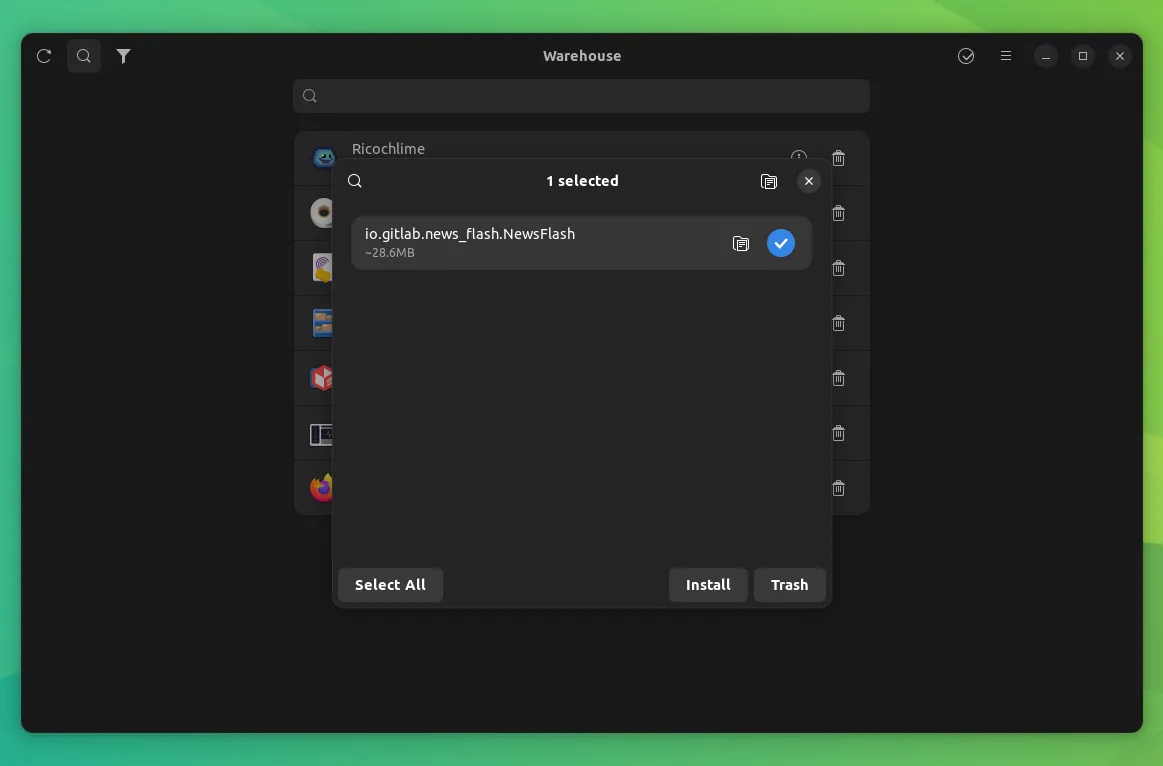Image resolution: width=1163 pixels, height=766 pixels.
Task: Uncheck the NewsFlash blue checkmark
Action: [781, 243]
